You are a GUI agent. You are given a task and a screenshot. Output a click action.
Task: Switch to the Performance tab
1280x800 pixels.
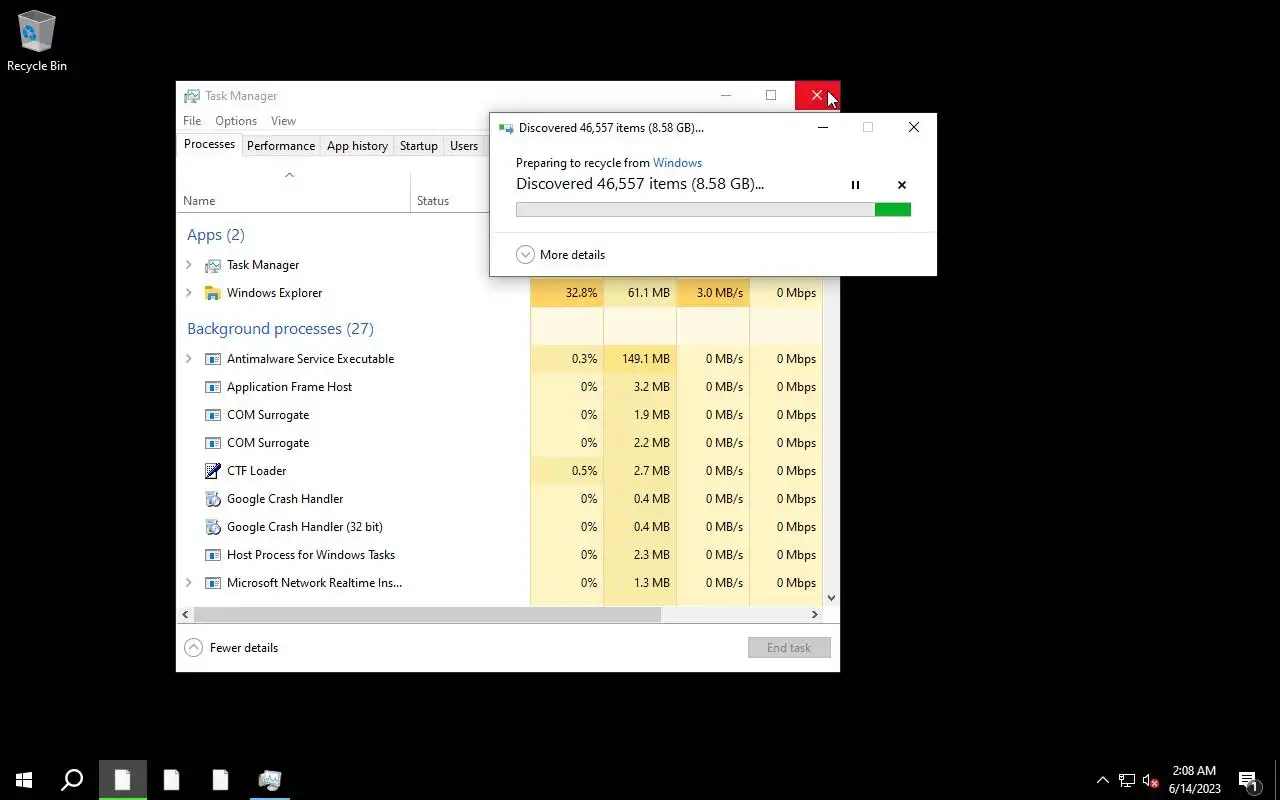click(281, 146)
